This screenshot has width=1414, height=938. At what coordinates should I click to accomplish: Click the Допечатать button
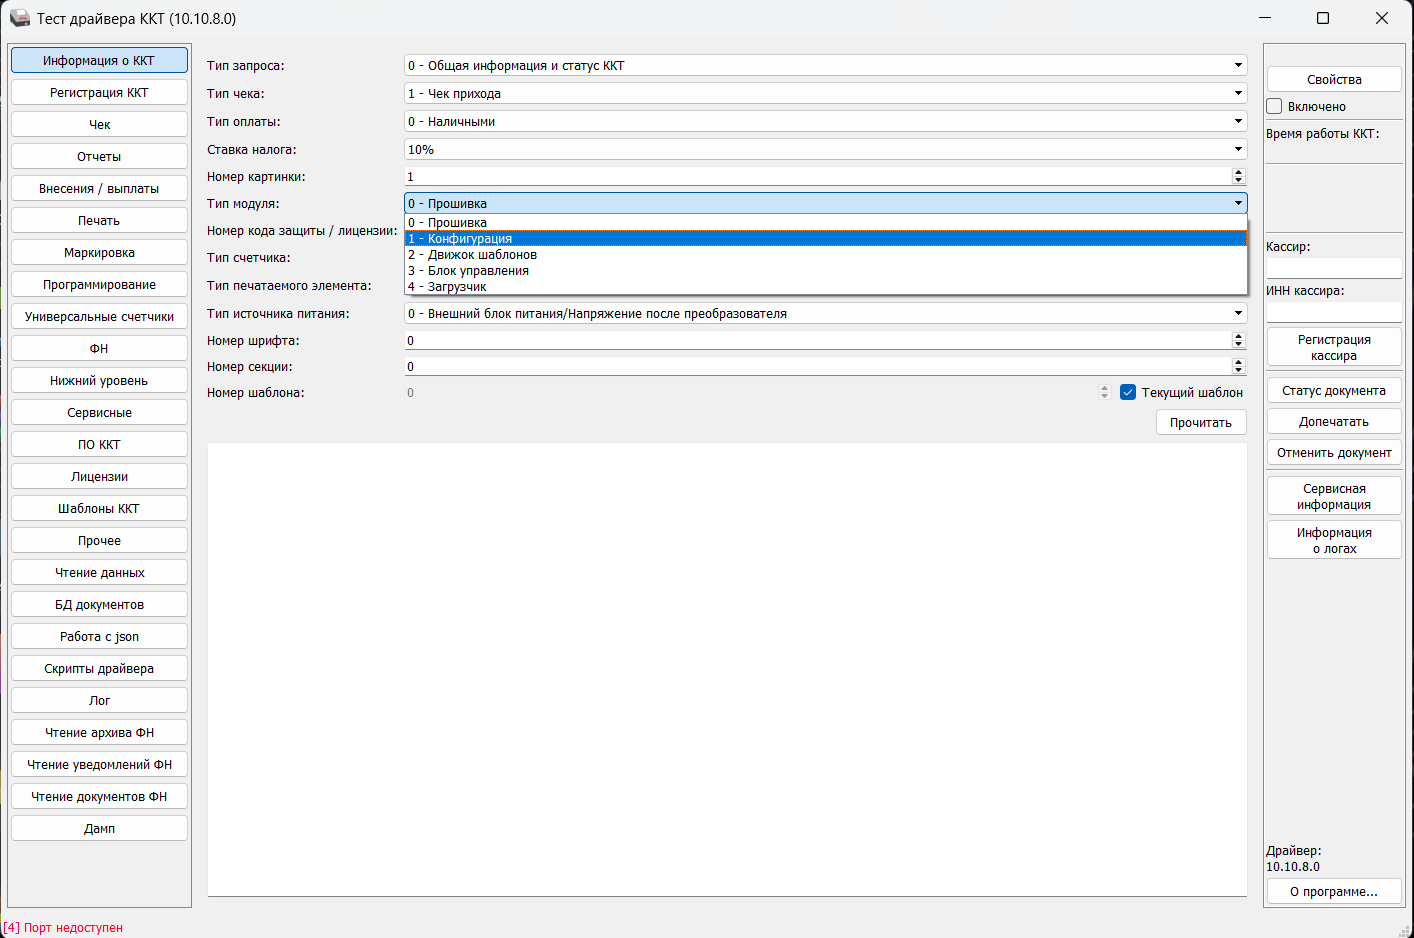(x=1334, y=421)
